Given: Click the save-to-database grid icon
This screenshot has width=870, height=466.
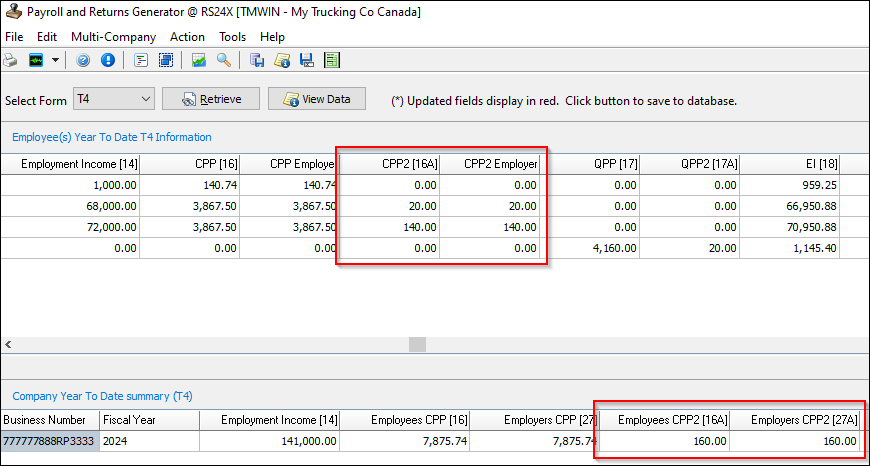Looking at the screenshot, I should click(256, 60).
